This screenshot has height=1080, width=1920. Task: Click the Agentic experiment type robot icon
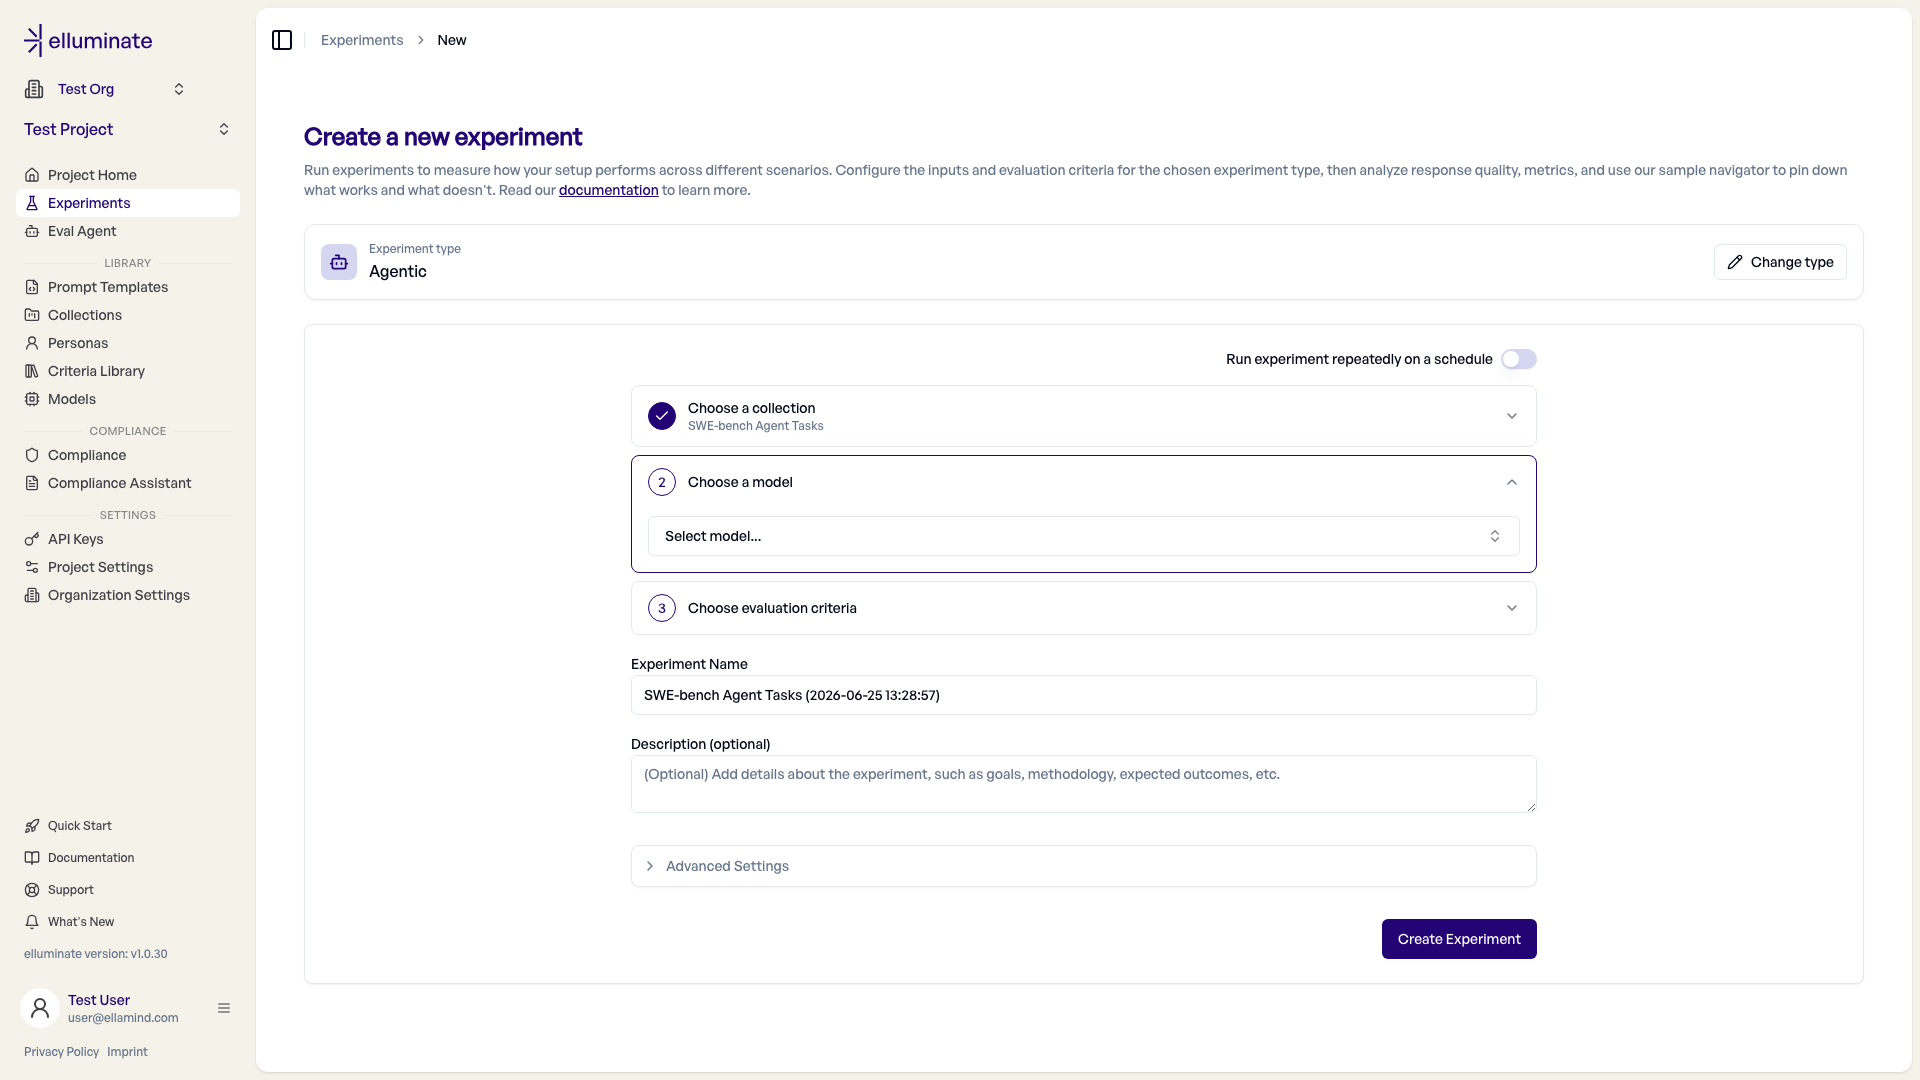(339, 262)
